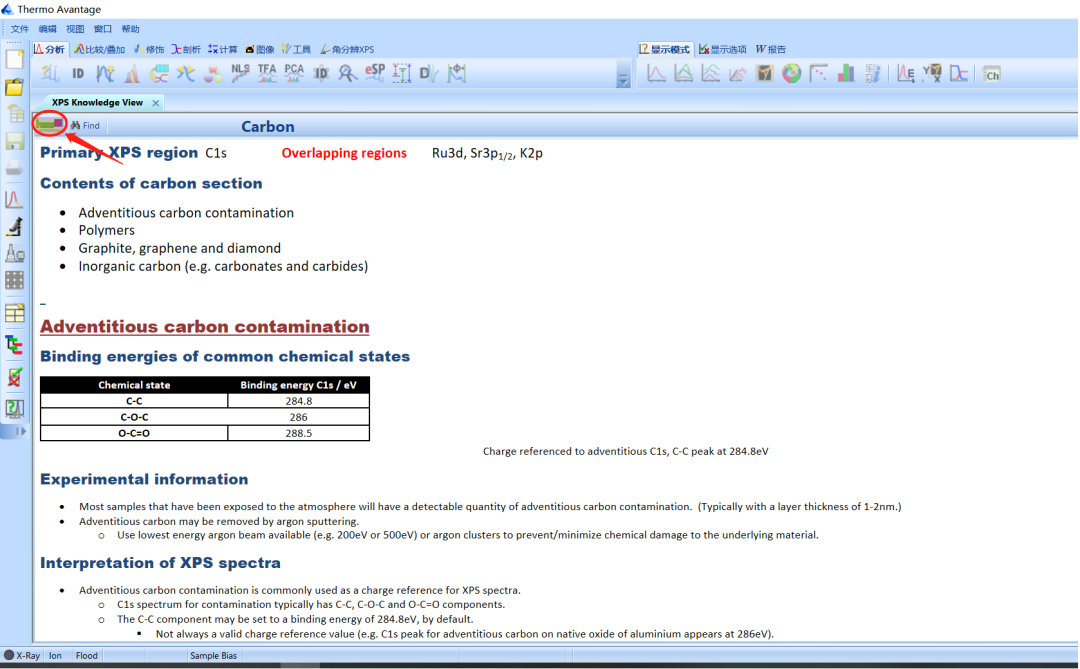The image size is (1080, 669).
Task: Click the depth profile display icon
Action: tap(959, 73)
